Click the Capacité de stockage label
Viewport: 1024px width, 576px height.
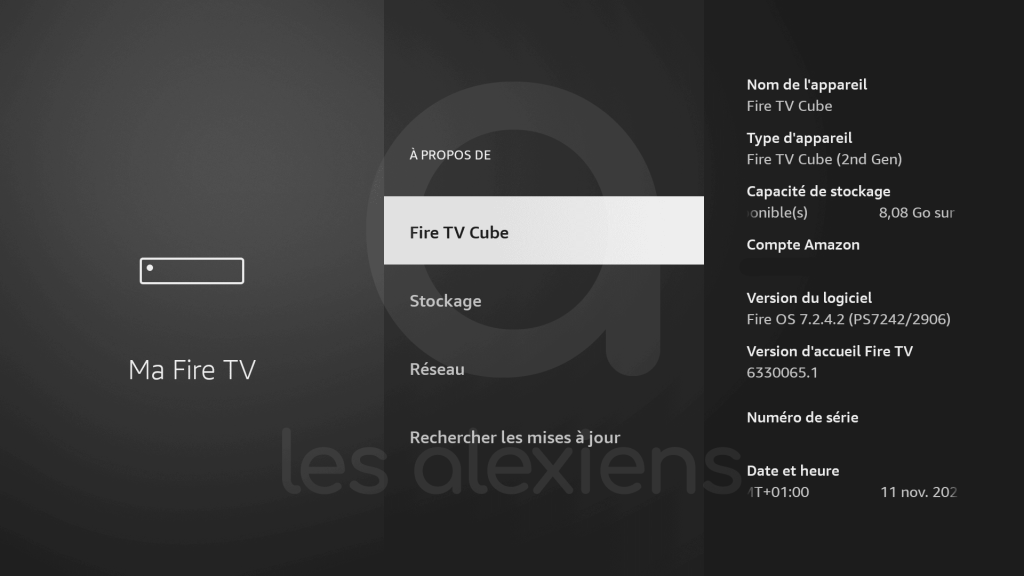818,191
